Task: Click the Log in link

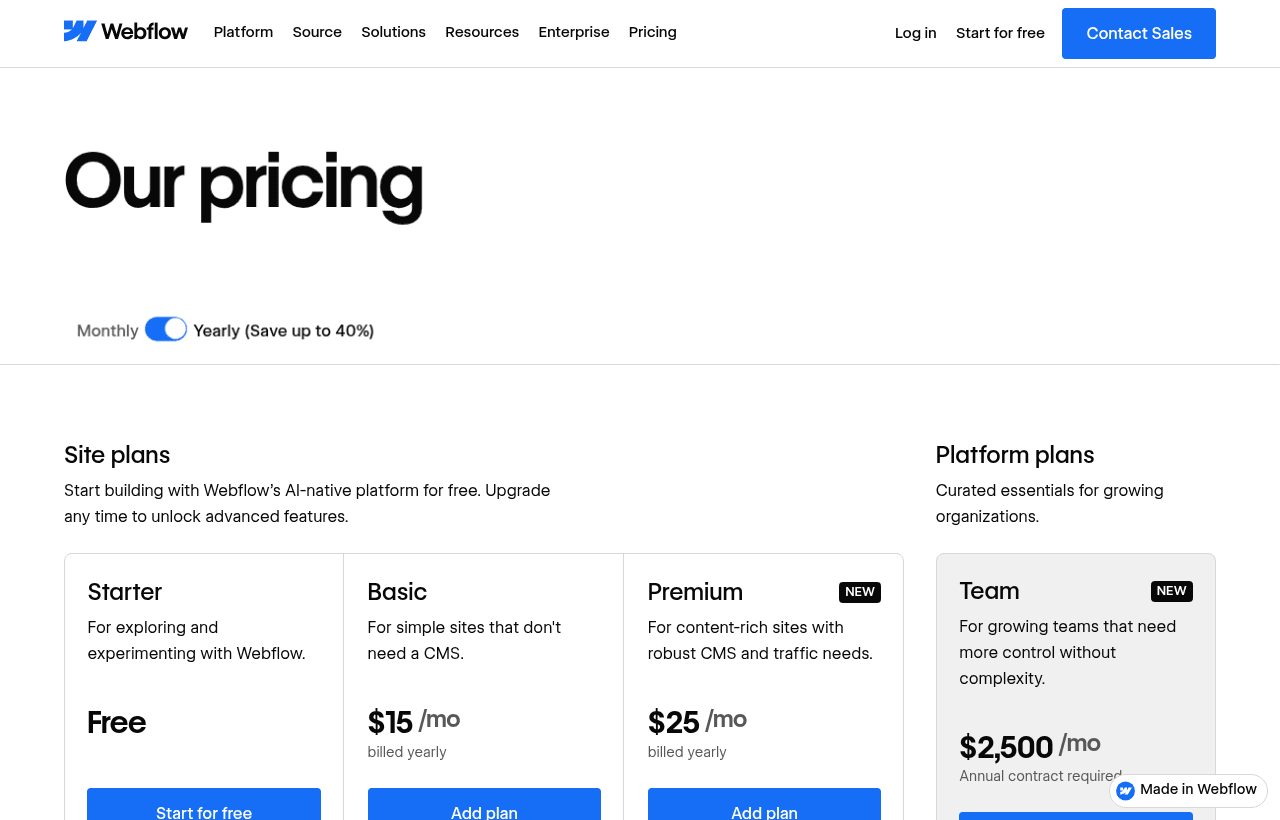Action: [x=916, y=33]
